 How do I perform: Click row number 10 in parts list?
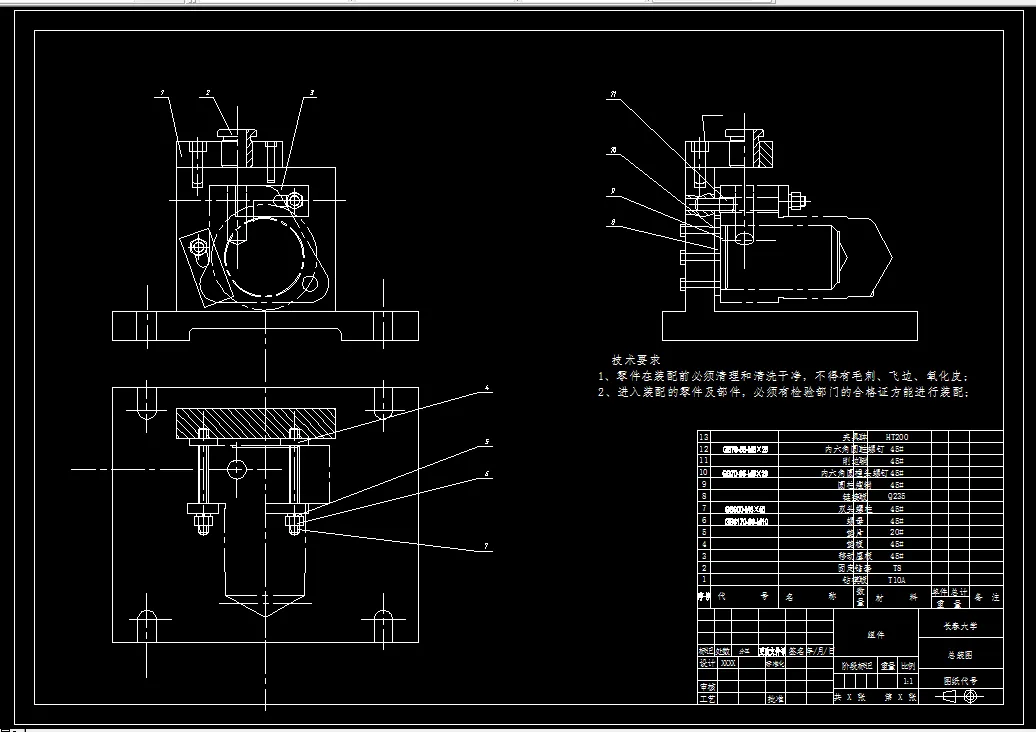(703, 472)
